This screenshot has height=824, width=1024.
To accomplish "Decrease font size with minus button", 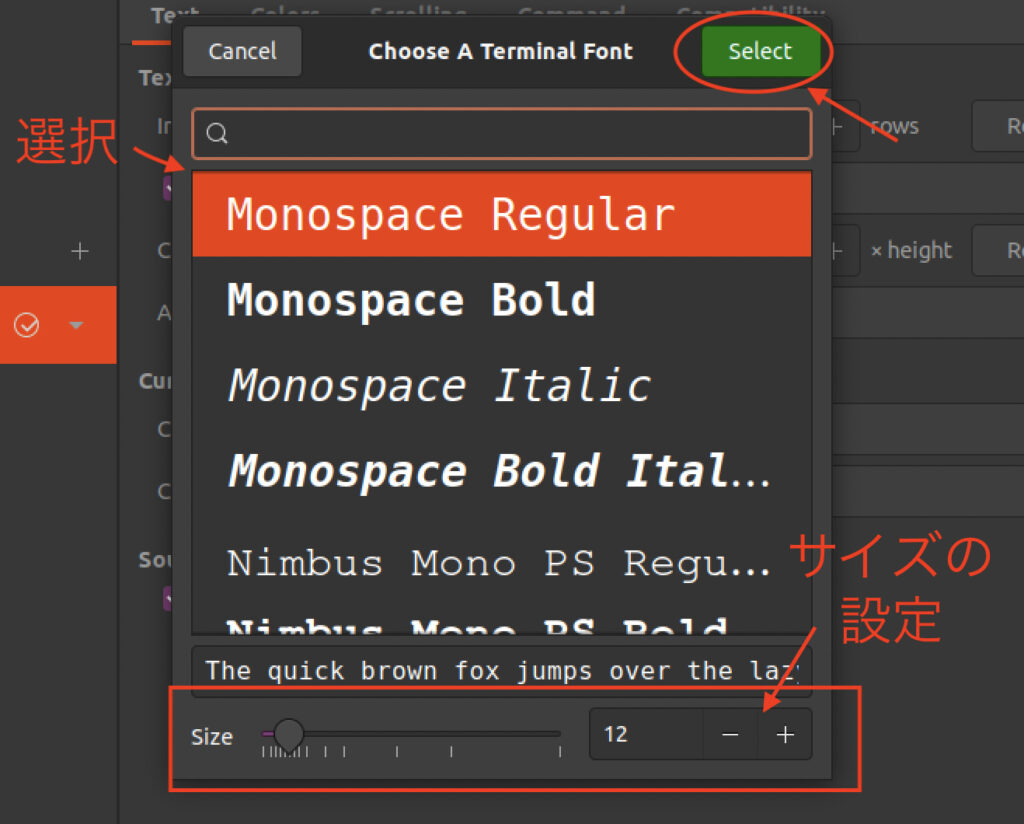I will pyautogui.click(x=731, y=735).
